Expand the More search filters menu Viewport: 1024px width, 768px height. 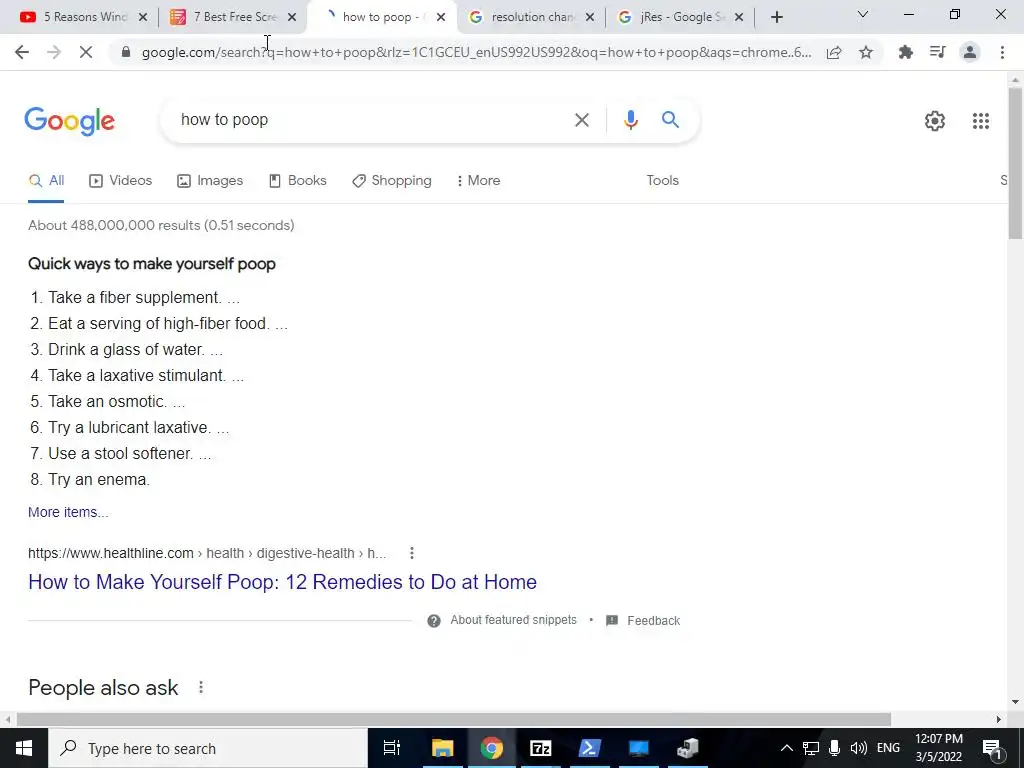tap(478, 180)
